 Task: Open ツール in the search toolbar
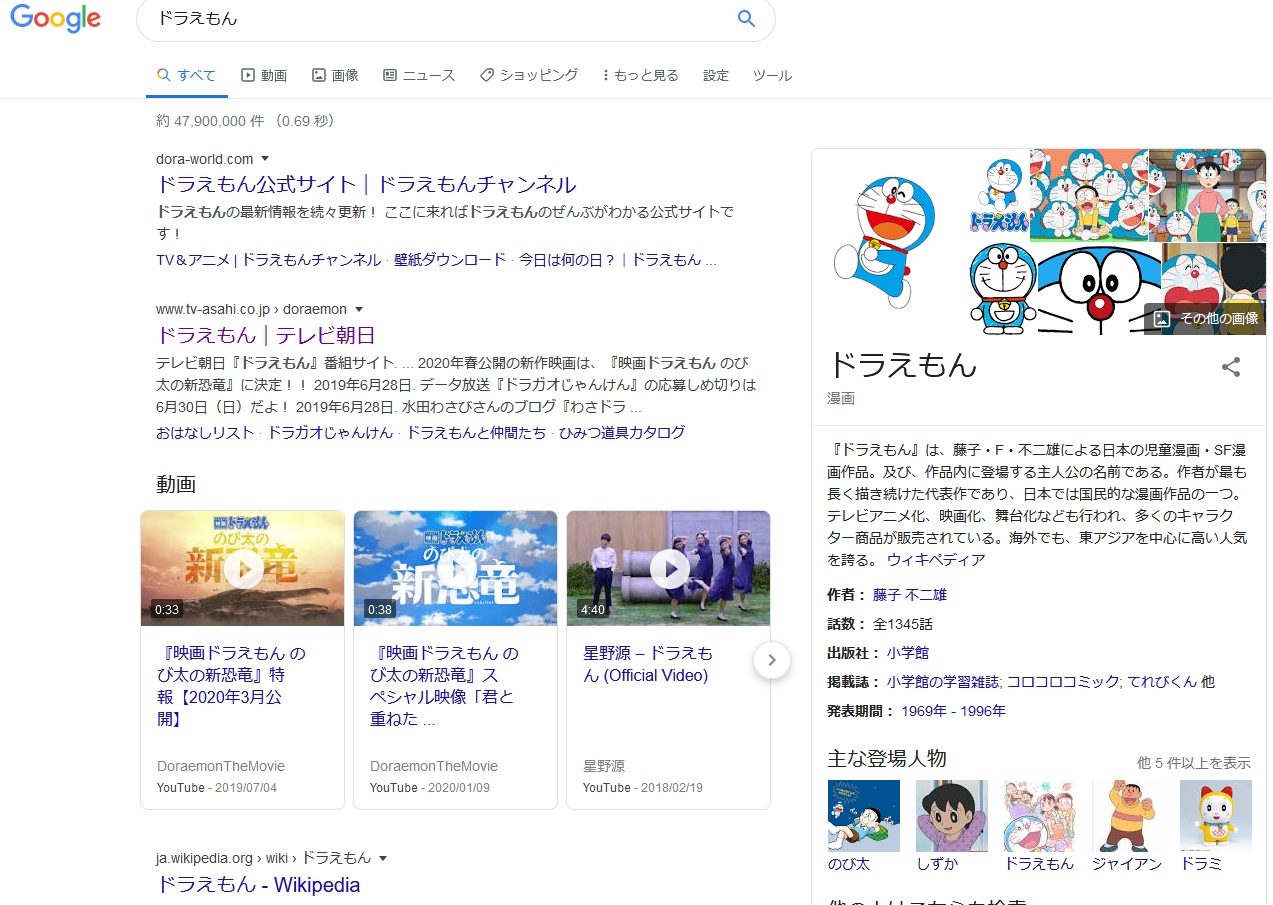(772, 75)
